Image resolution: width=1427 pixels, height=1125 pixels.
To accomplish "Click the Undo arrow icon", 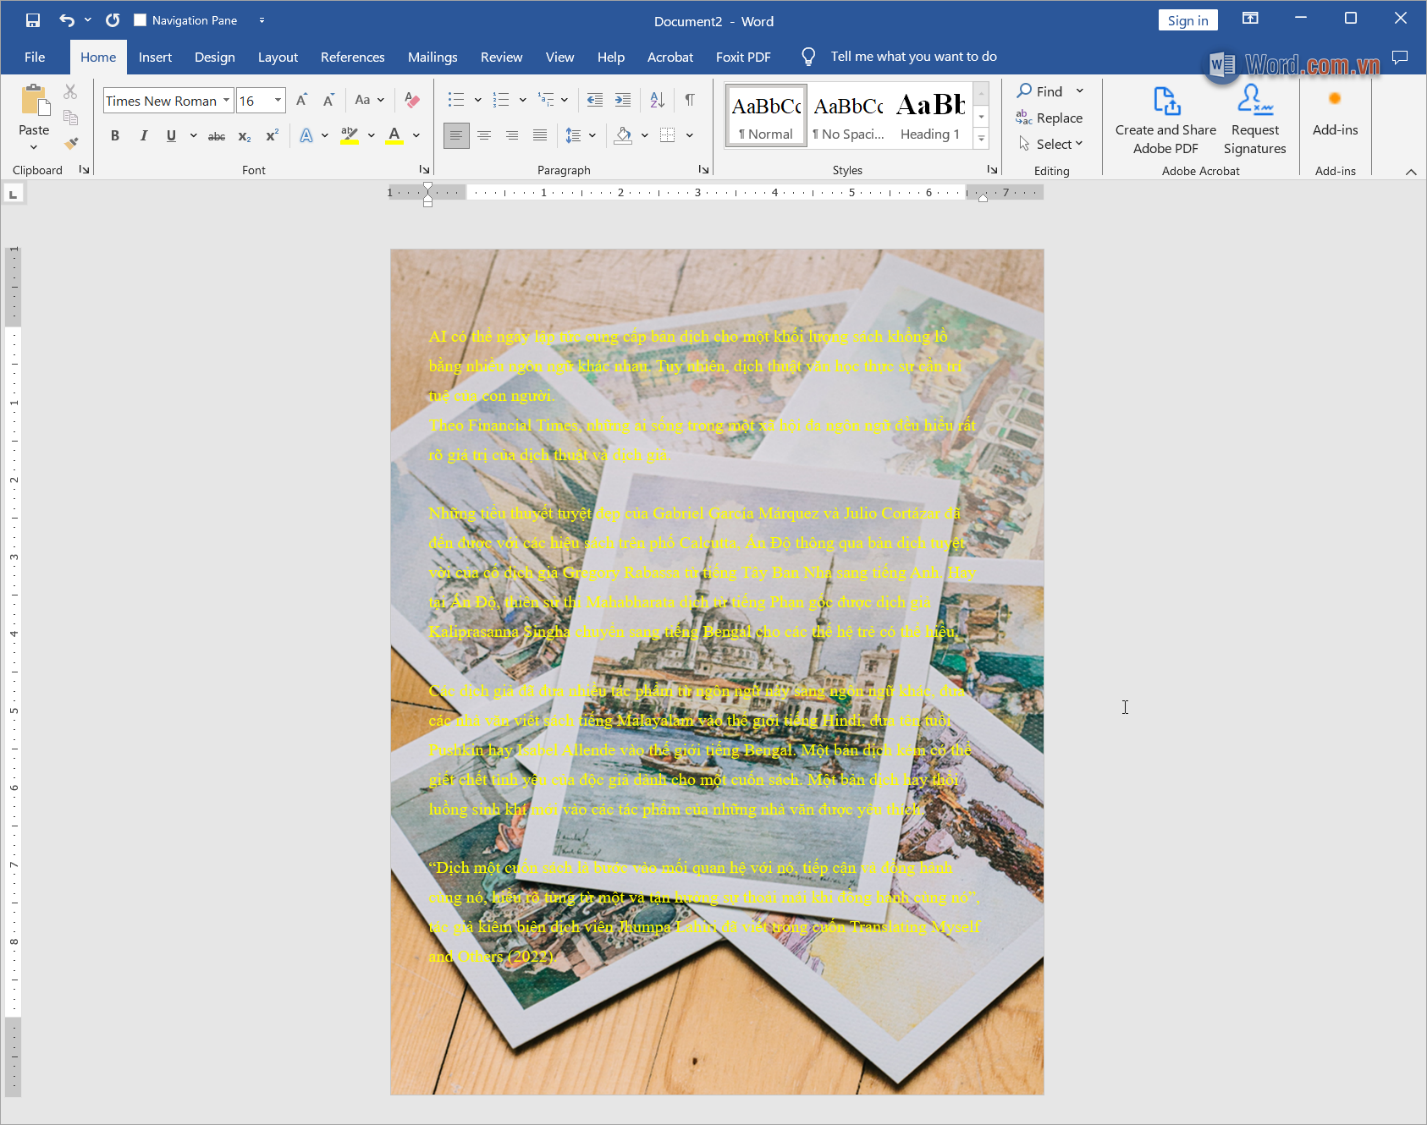I will coord(67,20).
